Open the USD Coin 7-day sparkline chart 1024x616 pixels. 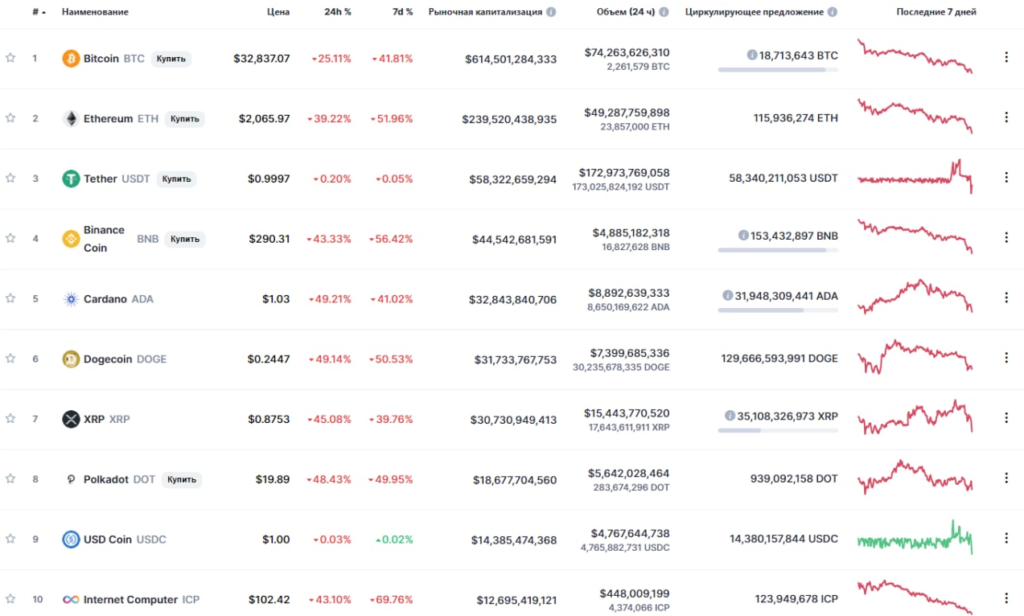click(x=915, y=539)
